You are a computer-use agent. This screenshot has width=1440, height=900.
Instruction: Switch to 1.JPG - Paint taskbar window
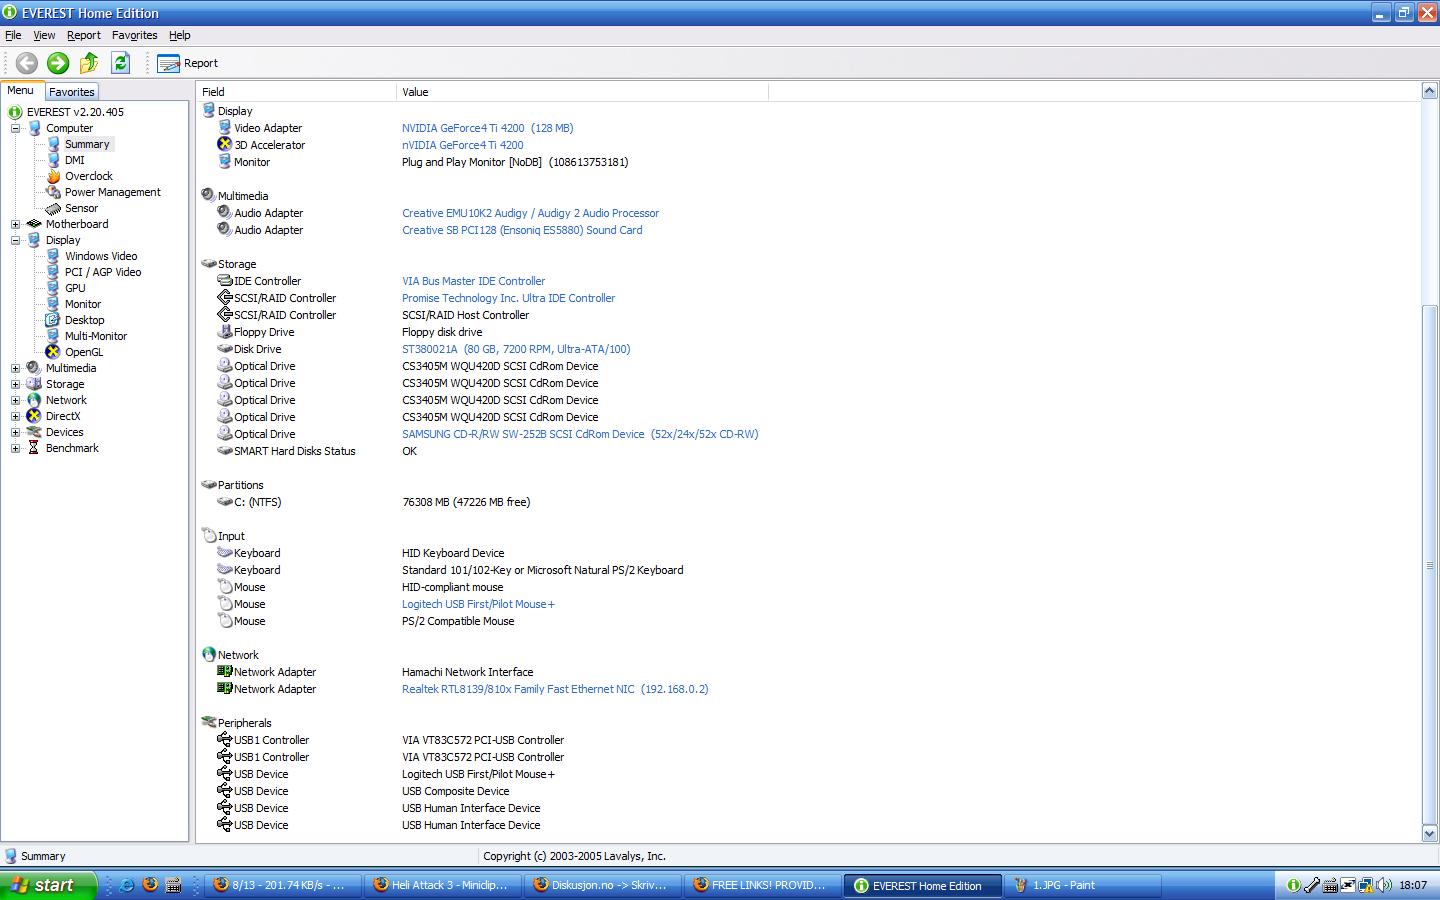1082,885
